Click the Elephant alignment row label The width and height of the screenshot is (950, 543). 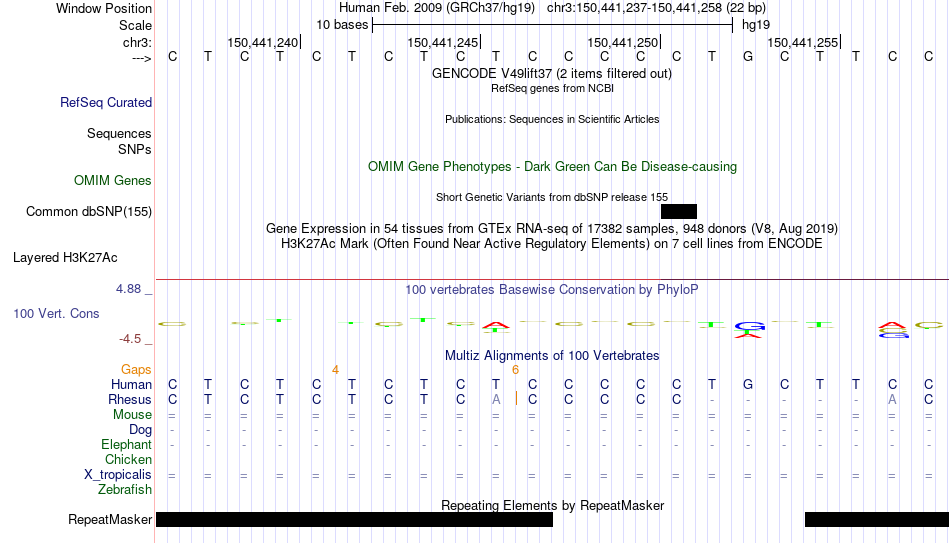(127, 445)
